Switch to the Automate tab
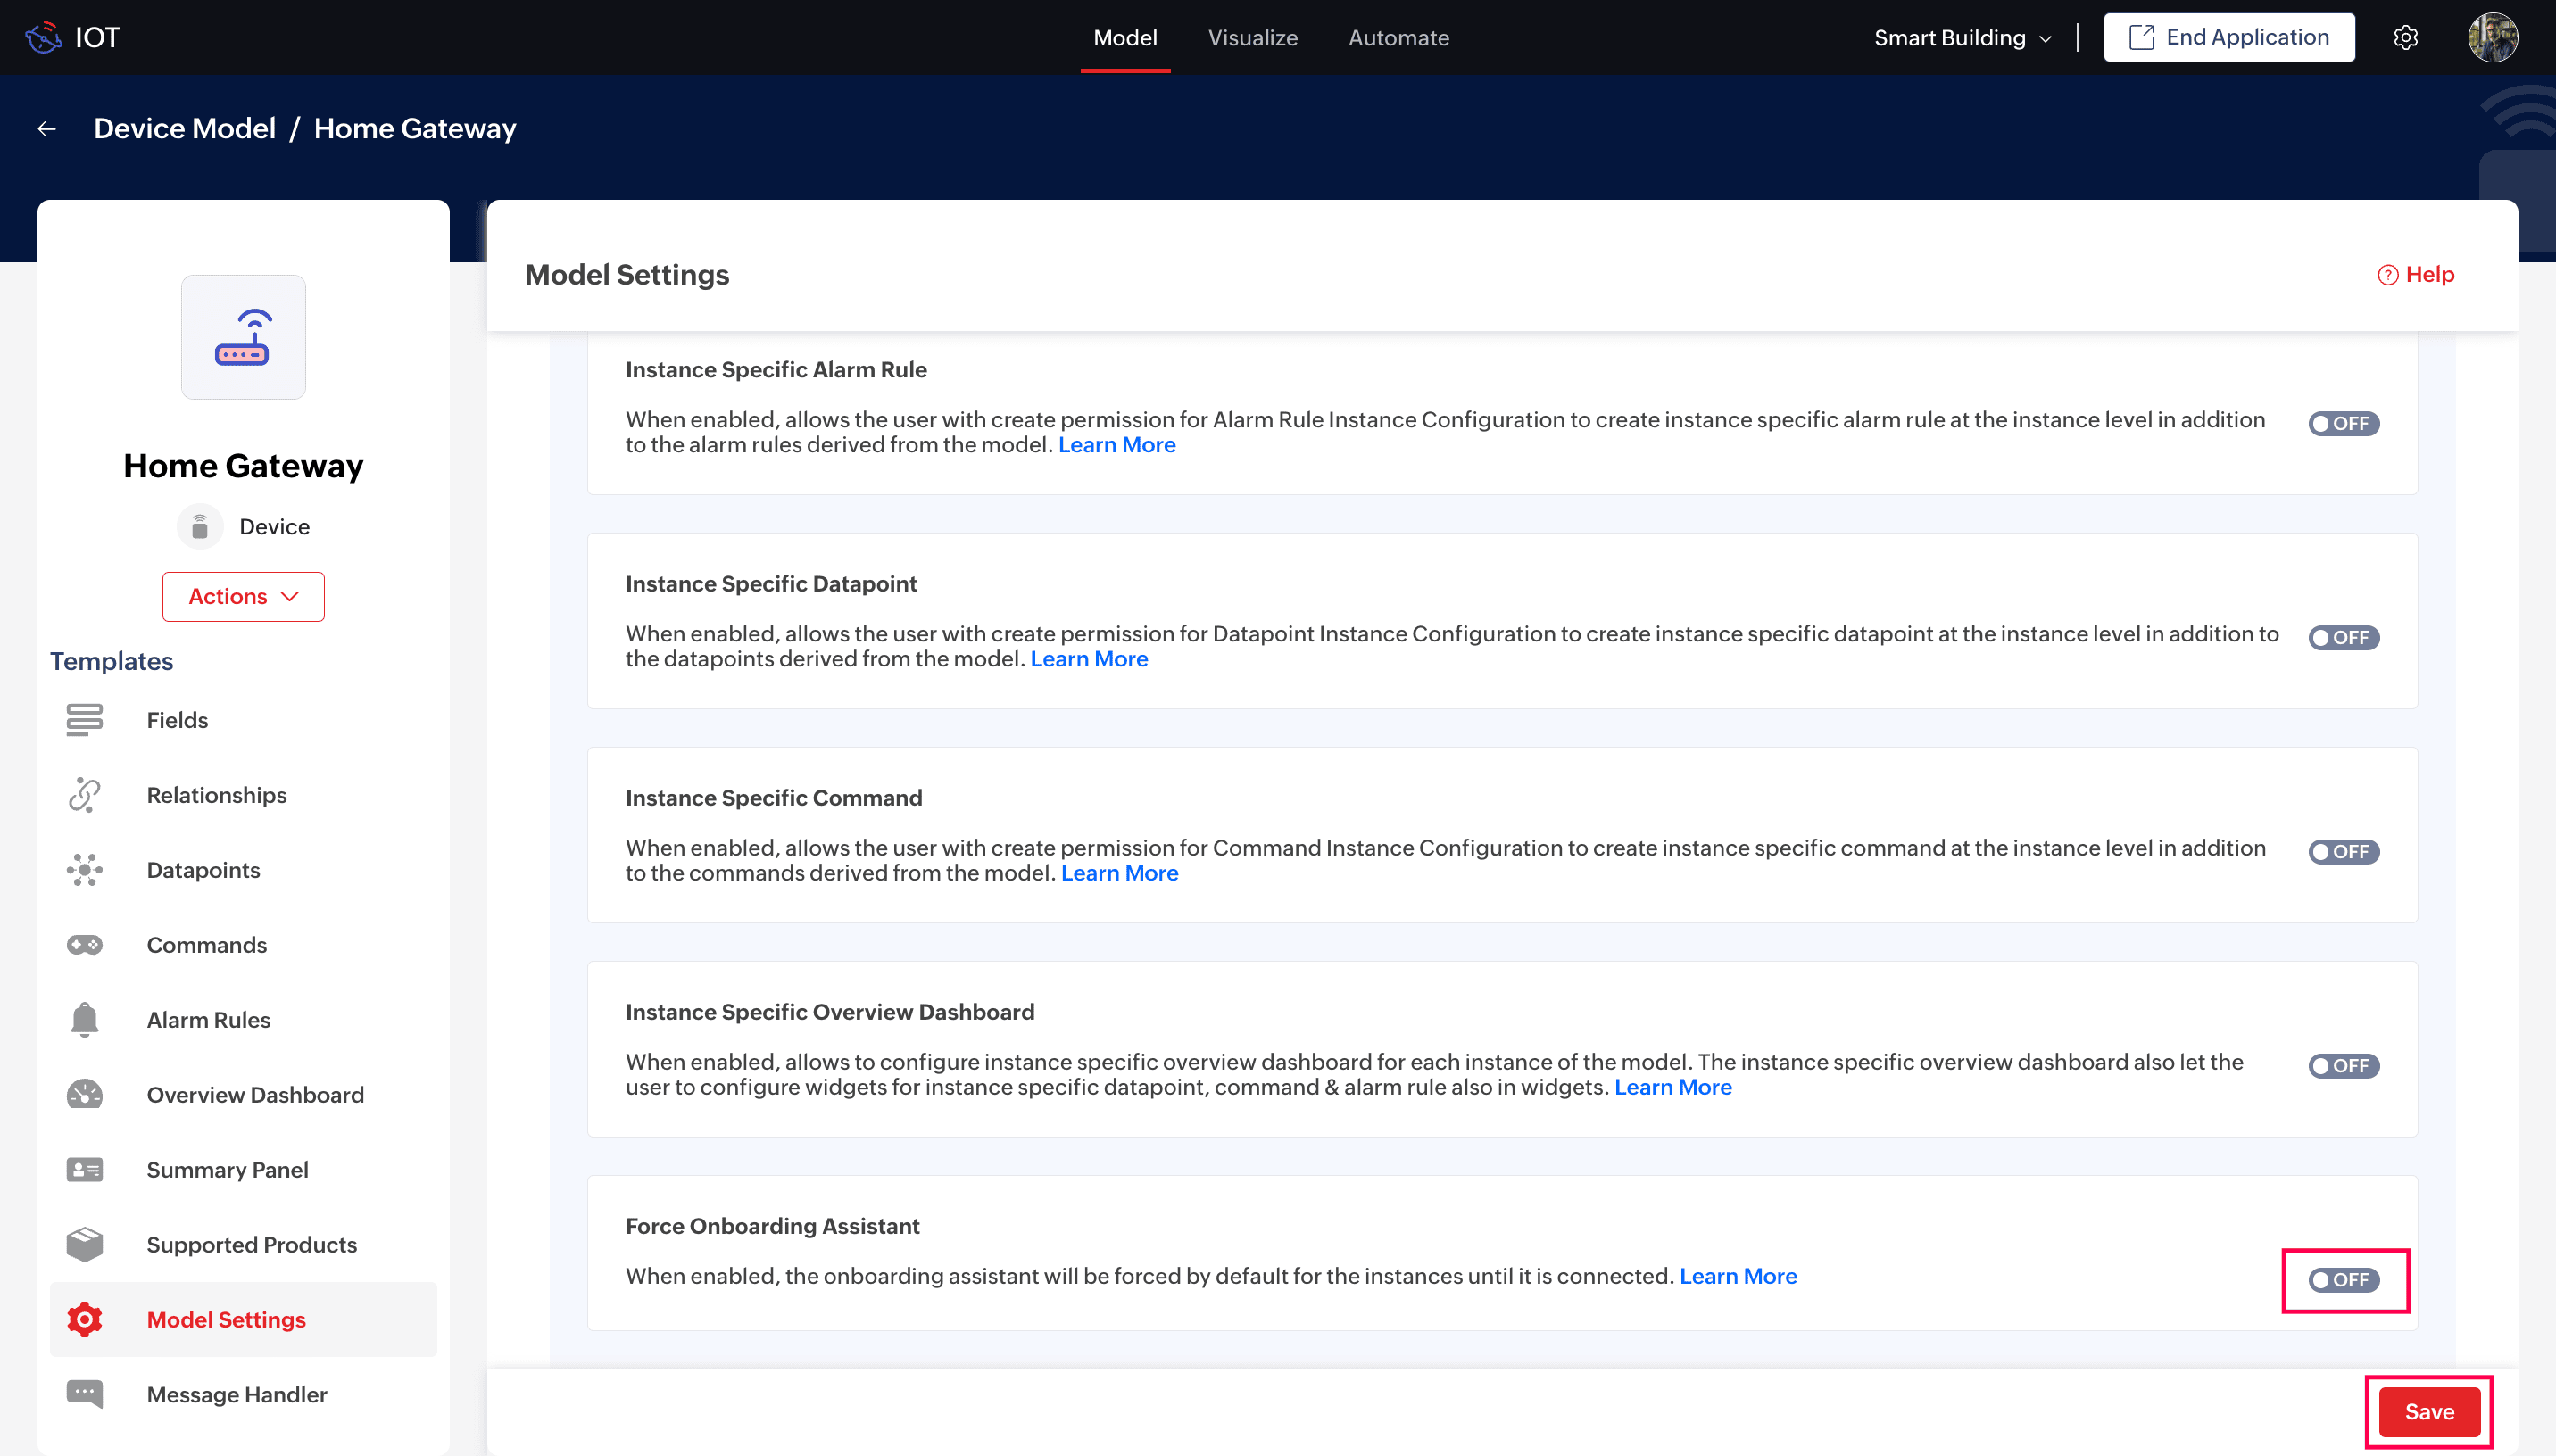 [x=1398, y=38]
